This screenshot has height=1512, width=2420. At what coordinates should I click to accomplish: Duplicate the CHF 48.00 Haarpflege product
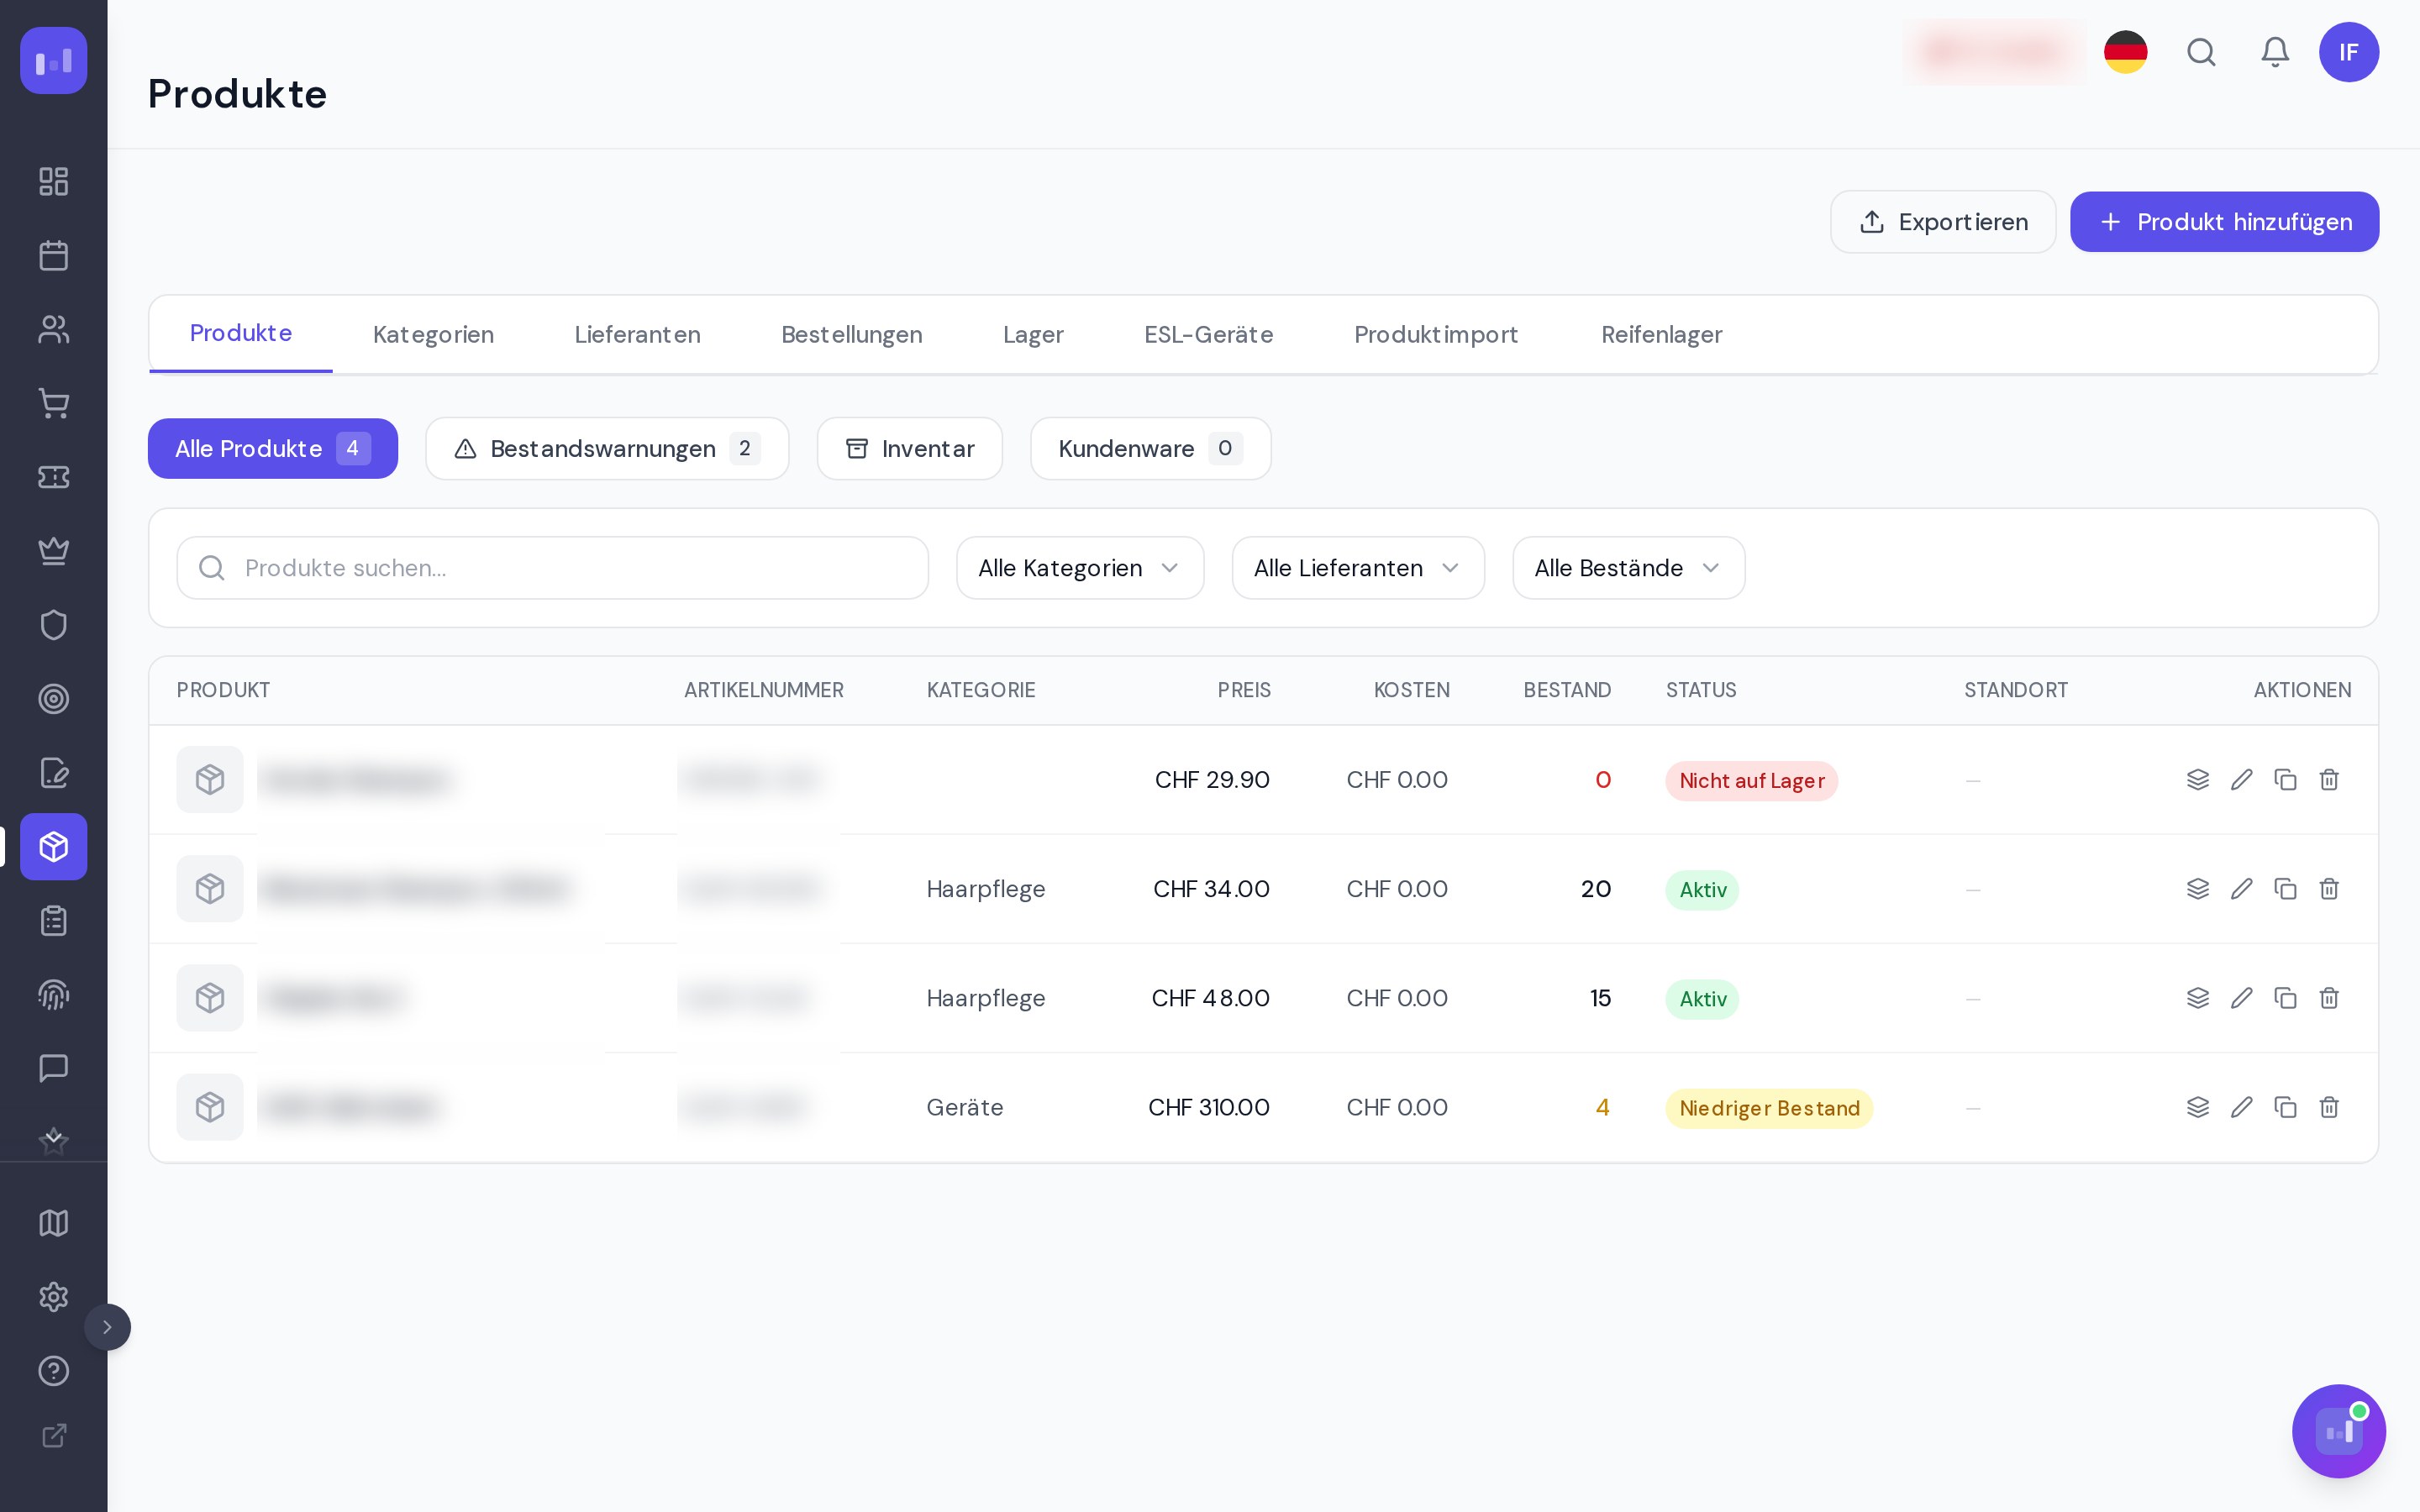(2285, 998)
